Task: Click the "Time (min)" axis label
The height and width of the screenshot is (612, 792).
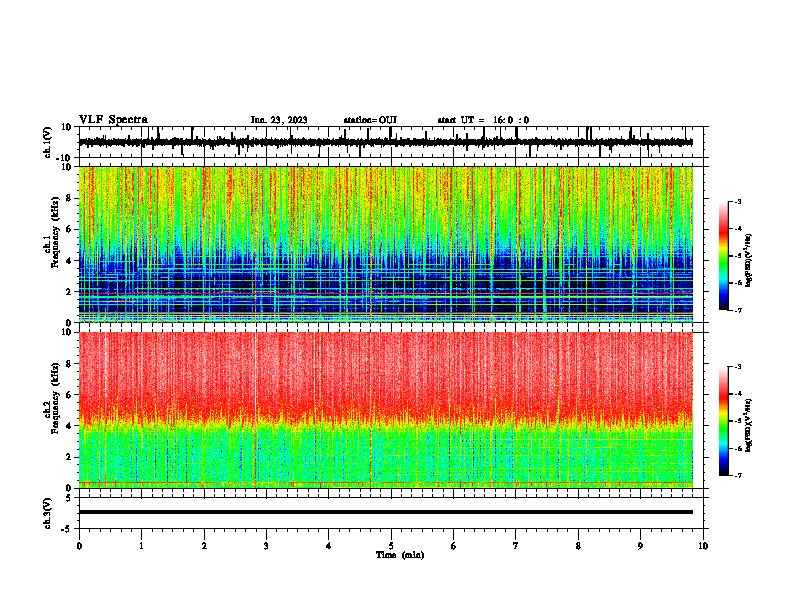Action: [400, 555]
